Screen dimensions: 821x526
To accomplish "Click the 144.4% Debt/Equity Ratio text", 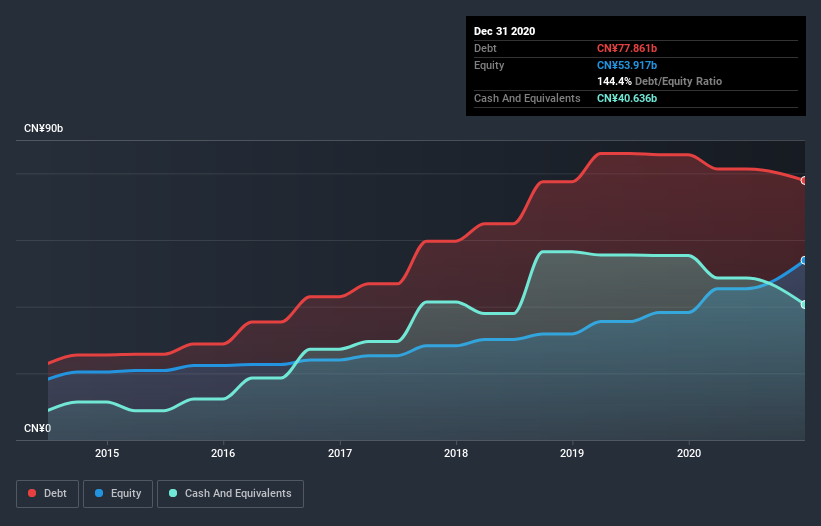I will coord(659,82).
